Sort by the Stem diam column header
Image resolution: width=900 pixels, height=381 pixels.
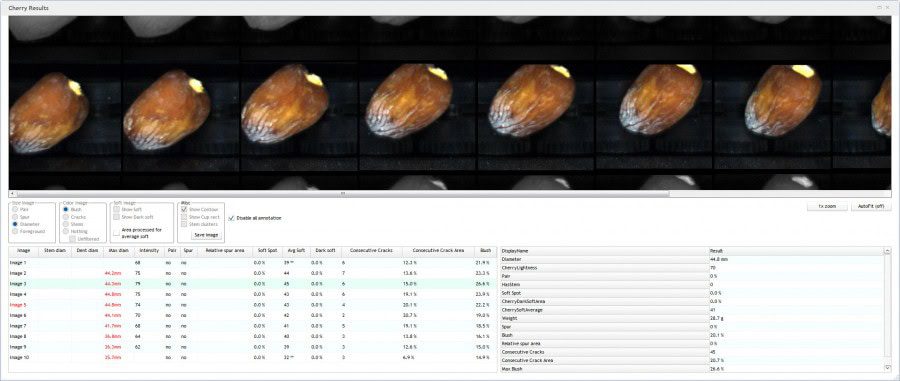(55, 251)
